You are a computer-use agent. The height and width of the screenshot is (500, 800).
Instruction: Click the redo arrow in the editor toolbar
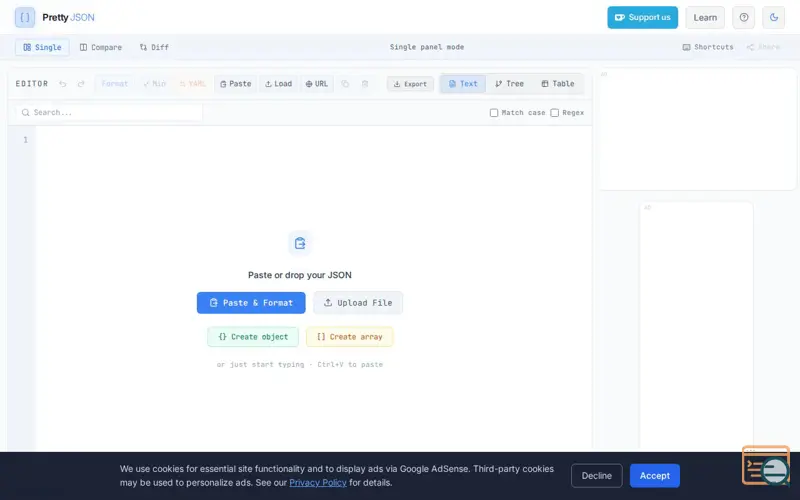pos(81,84)
